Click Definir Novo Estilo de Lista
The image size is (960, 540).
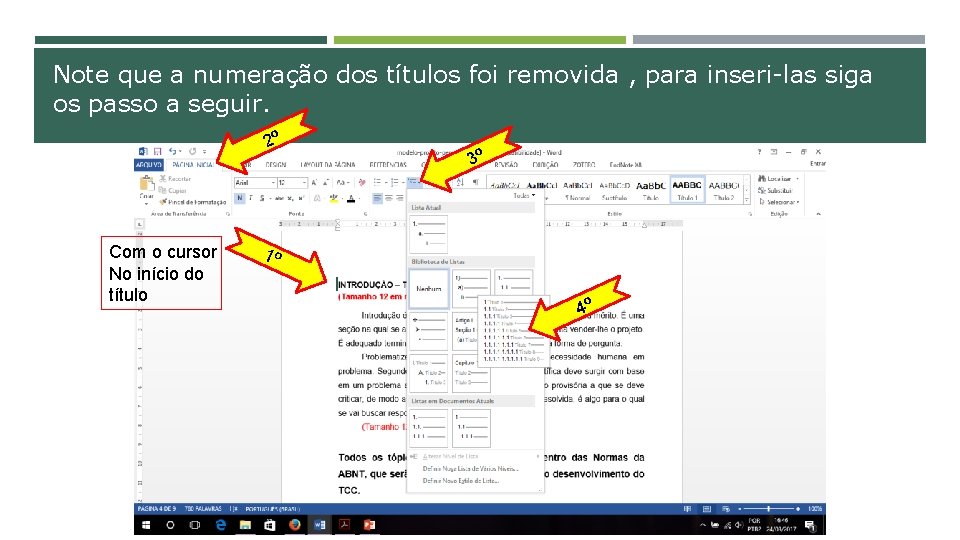460,481
